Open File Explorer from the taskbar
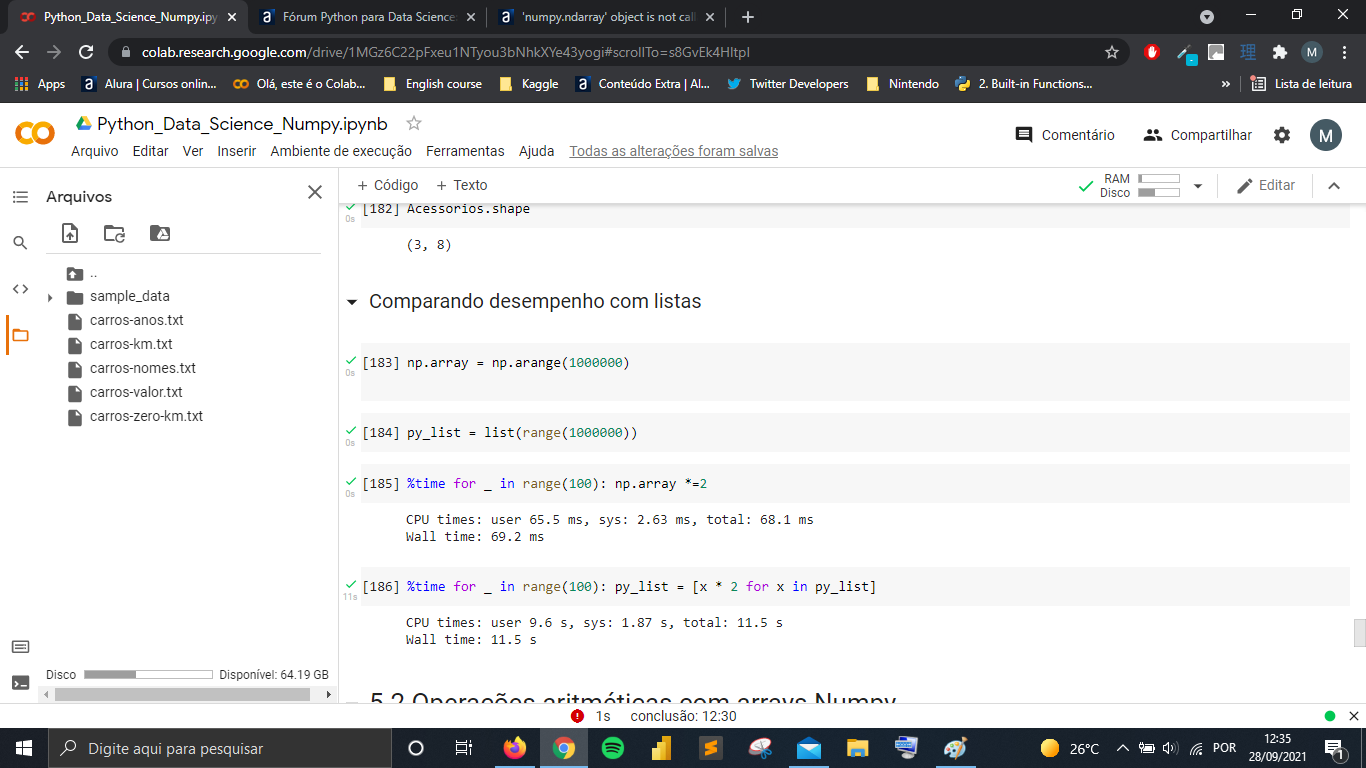Screen dimensions: 1366x768 pyautogui.click(x=858, y=748)
